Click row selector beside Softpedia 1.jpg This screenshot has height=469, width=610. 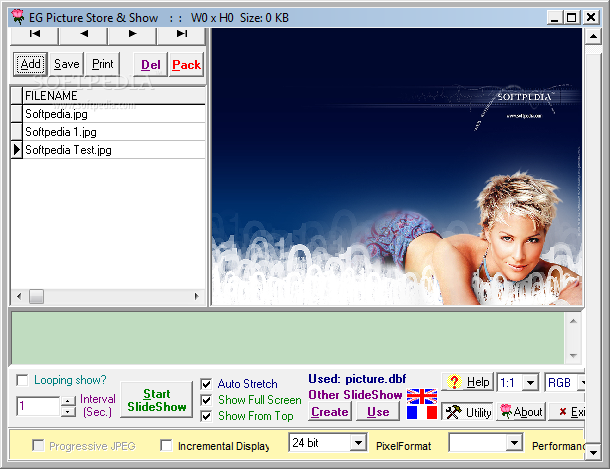(x=17, y=132)
